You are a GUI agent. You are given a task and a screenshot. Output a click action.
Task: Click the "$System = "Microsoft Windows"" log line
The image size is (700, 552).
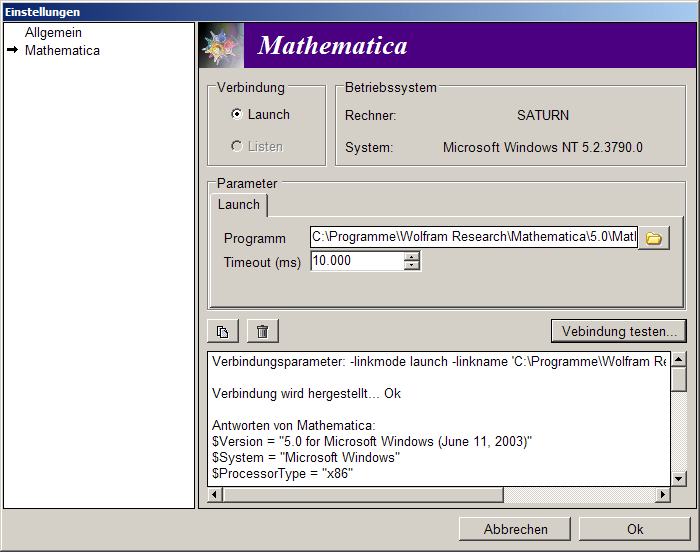(x=306, y=457)
